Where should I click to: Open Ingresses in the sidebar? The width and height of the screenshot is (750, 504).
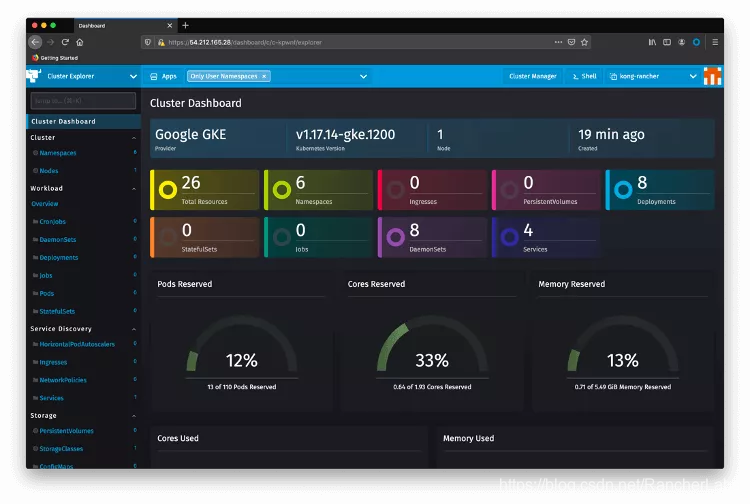(53, 362)
